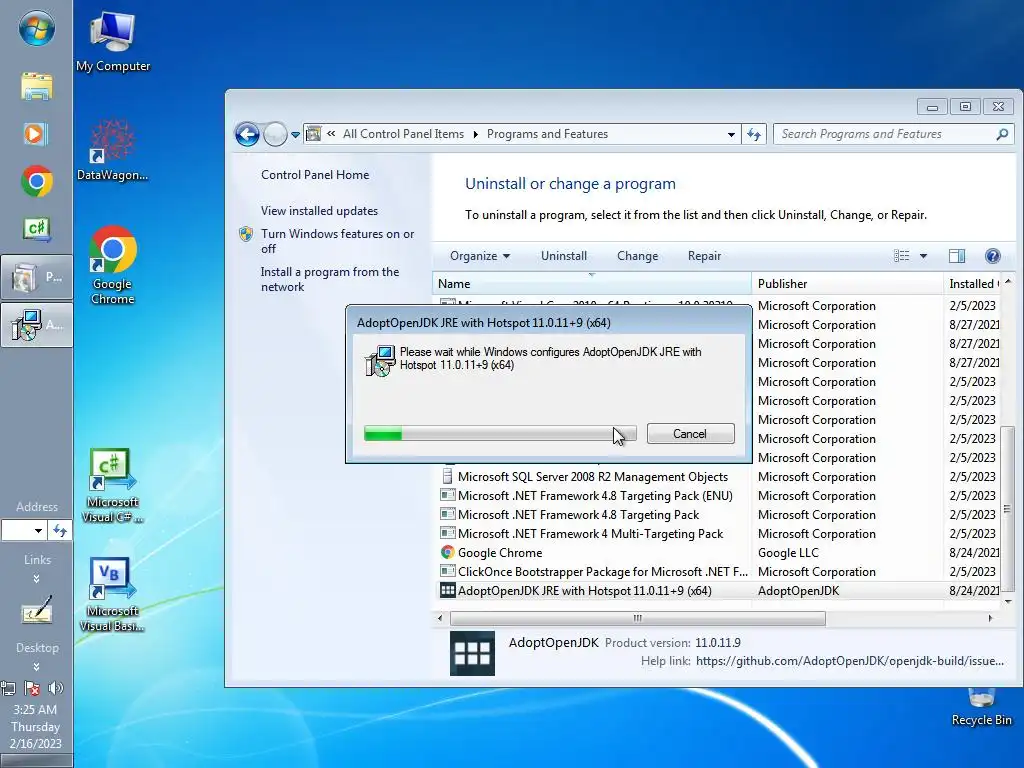Expand the taskbar Address combo box
The height and width of the screenshot is (768, 1024).
[x=39, y=530]
